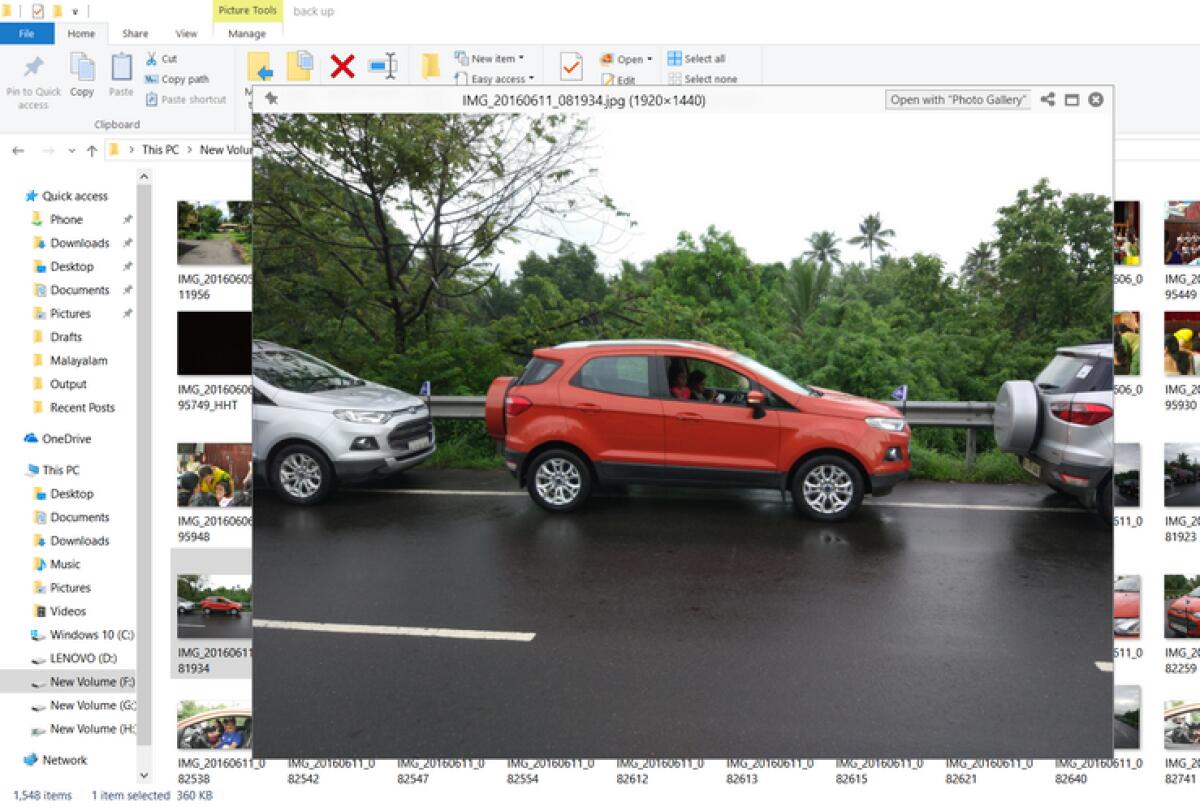Click the Paste icon in the Clipboard group
The width and height of the screenshot is (1200, 807).
point(121,66)
